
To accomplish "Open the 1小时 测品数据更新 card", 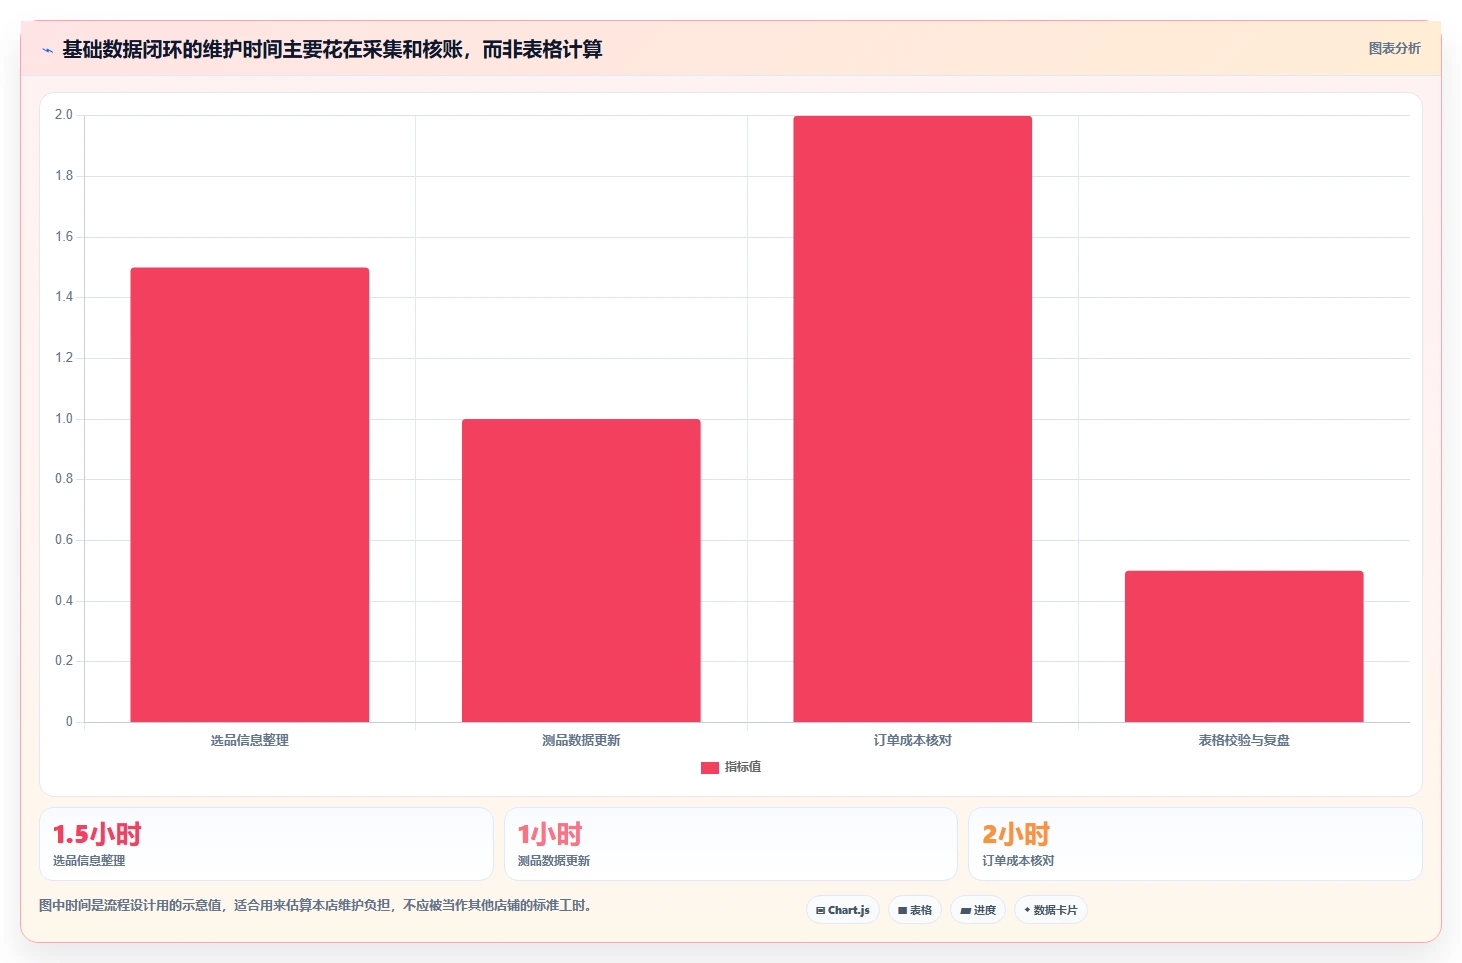I will tap(731, 844).
